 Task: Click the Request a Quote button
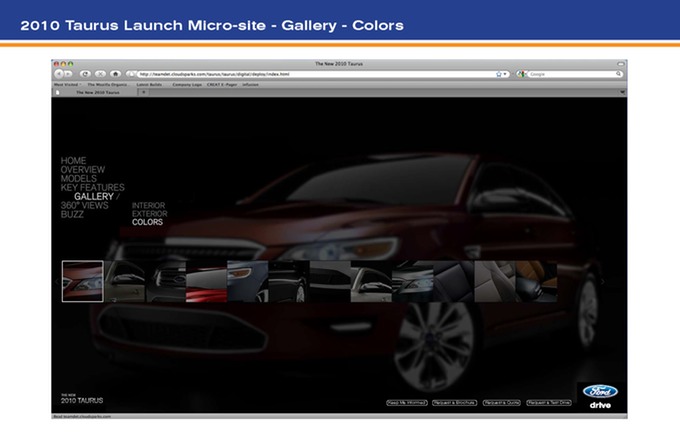point(502,403)
